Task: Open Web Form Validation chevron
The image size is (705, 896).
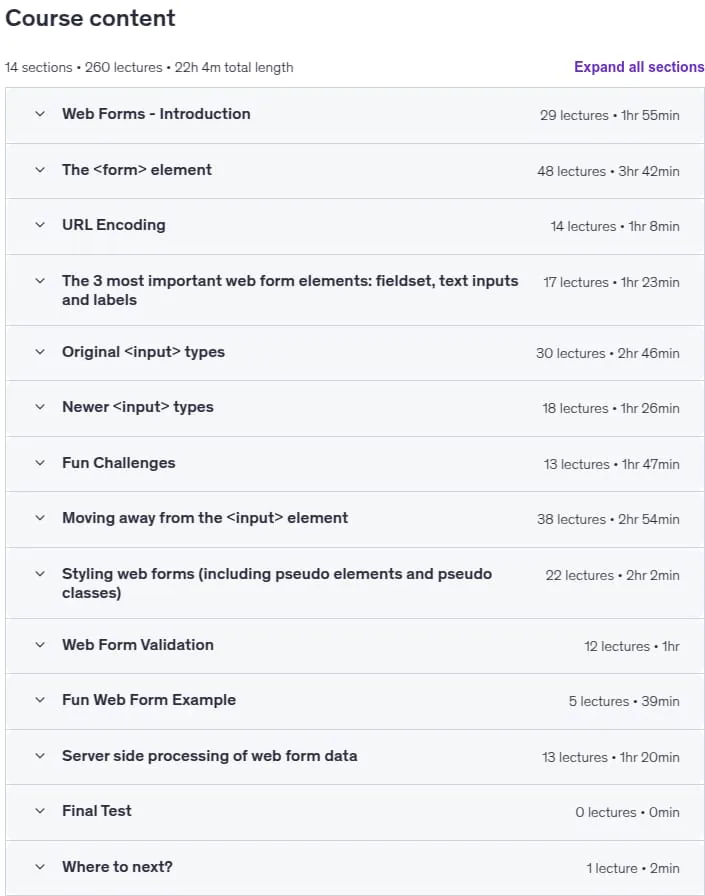Action: (x=40, y=645)
